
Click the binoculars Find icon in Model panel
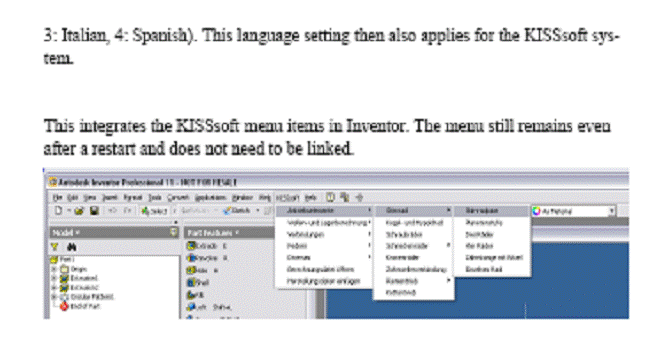72,247
